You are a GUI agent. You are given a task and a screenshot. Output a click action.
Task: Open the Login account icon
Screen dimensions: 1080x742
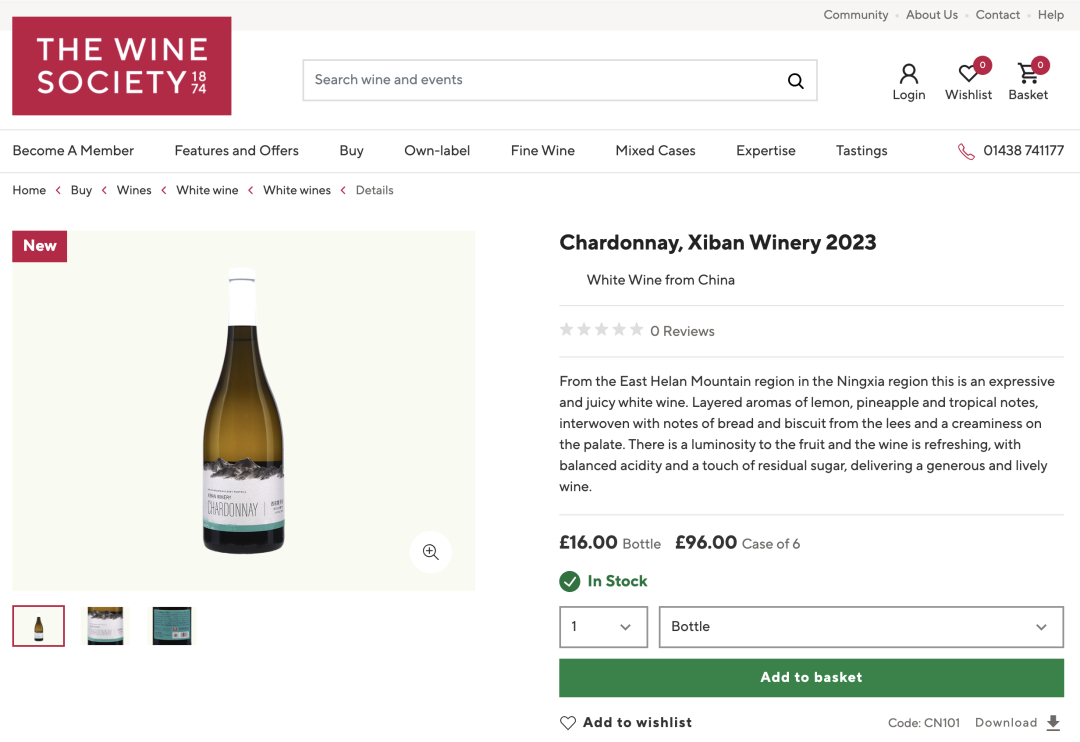click(x=908, y=74)
